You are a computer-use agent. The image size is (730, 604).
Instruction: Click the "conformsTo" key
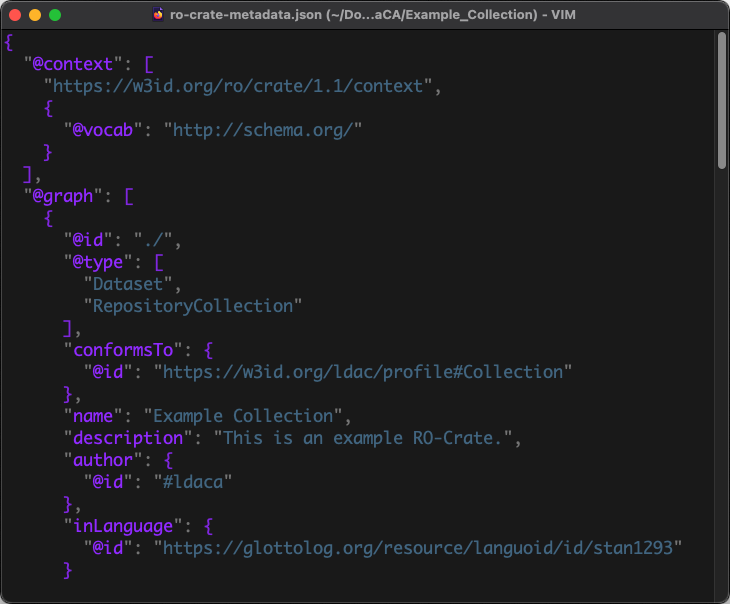(123, 350)
